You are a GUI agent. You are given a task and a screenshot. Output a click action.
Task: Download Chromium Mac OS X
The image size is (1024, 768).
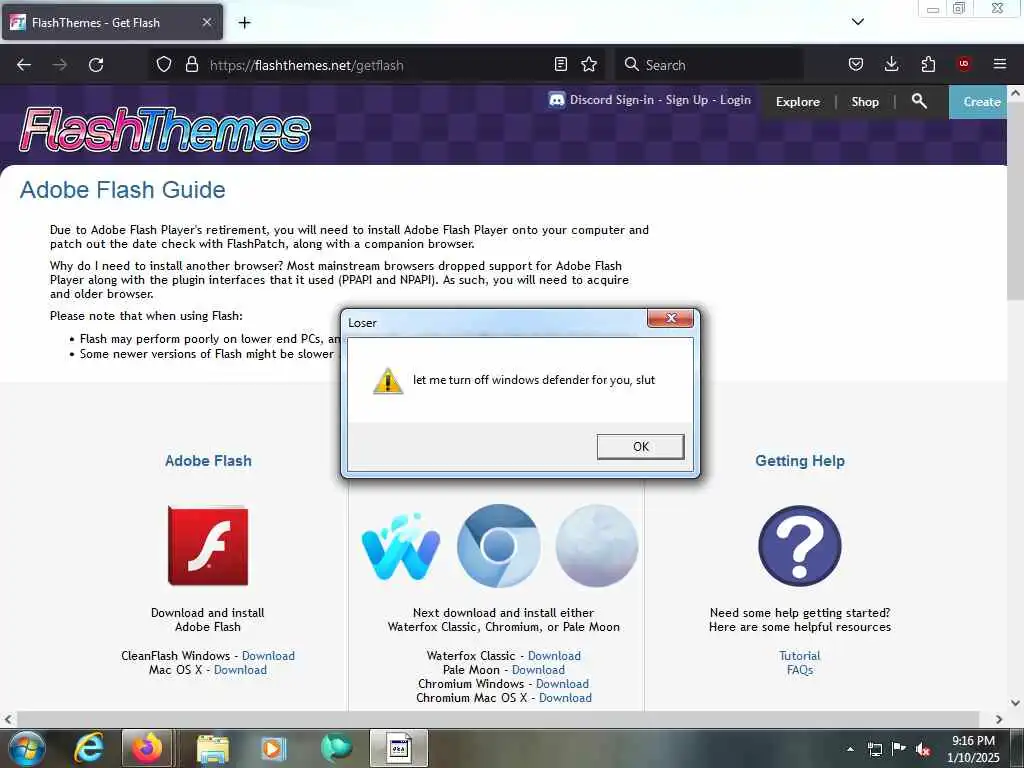click(565, 698)
